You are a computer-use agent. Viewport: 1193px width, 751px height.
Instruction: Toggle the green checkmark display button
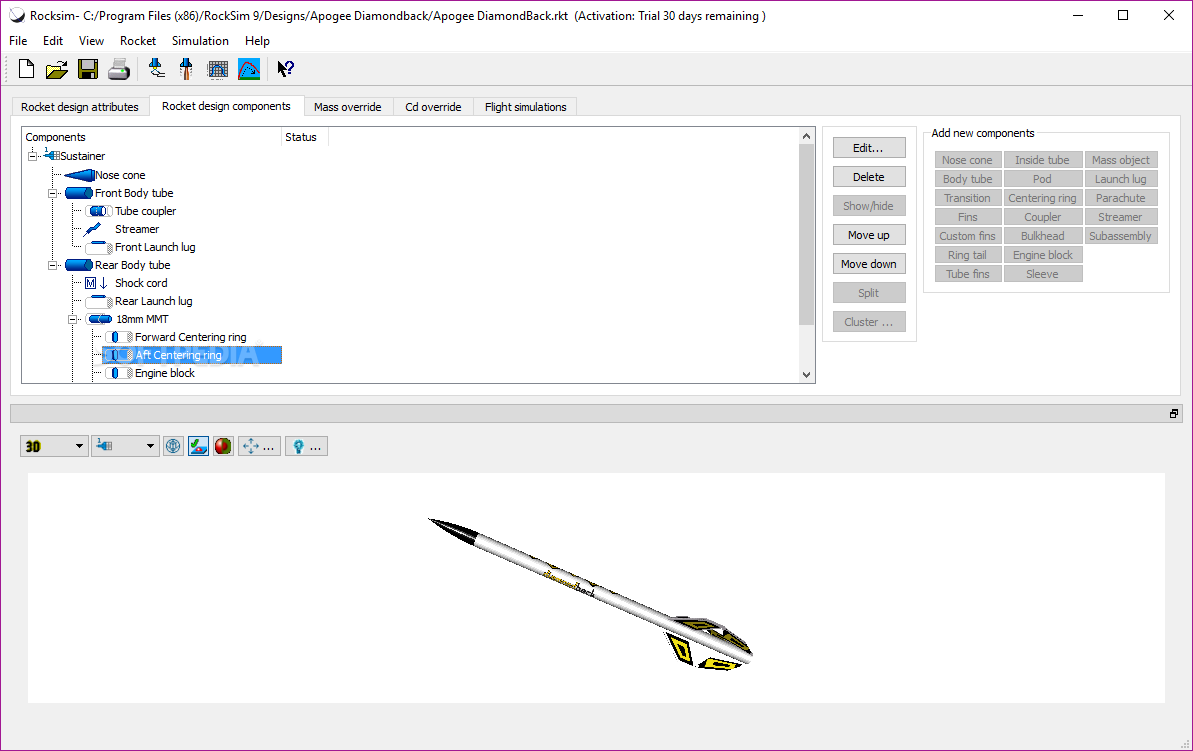199,447
